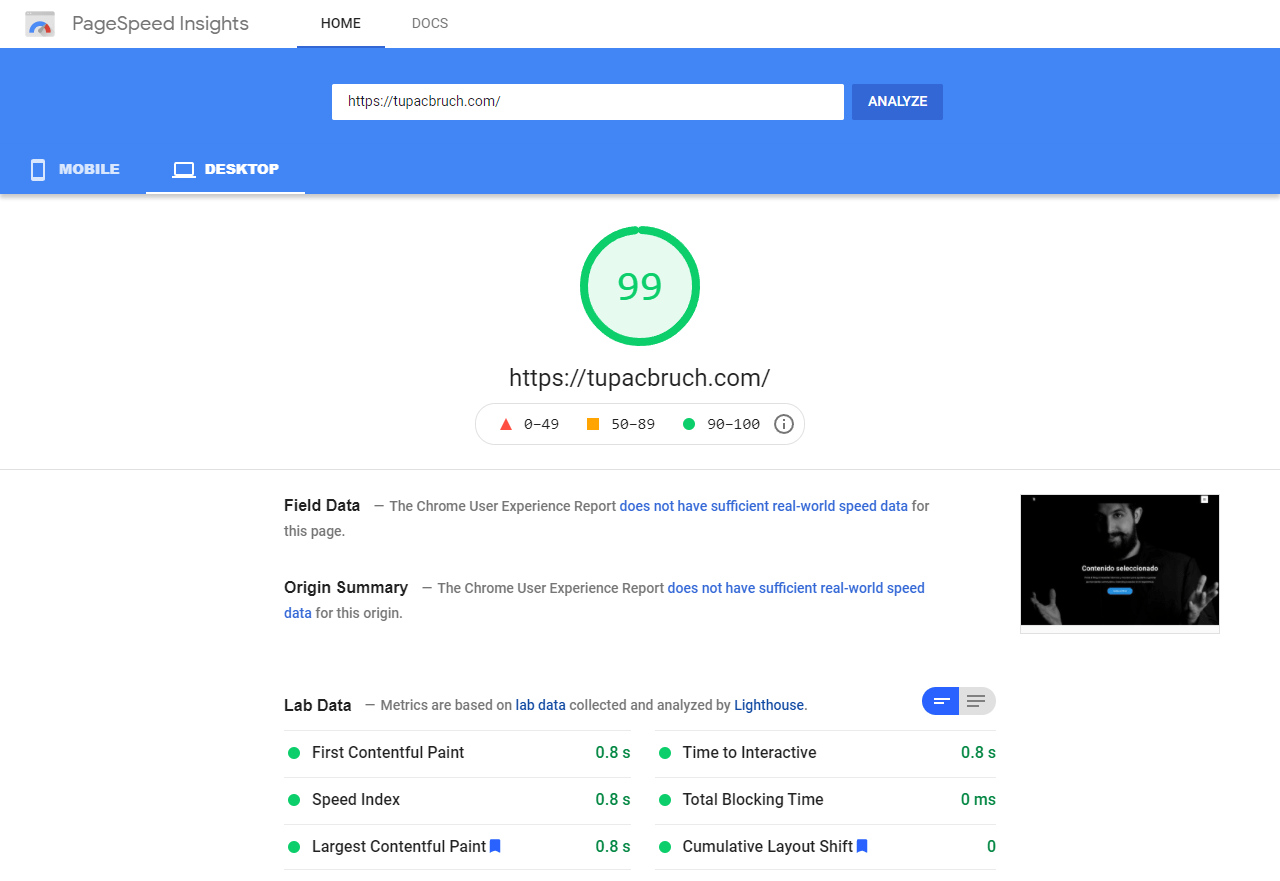Select the bookmark icon next to Largest Contentful Paint
Viewport: 1280px width, 881px height.
coord(494,846)
